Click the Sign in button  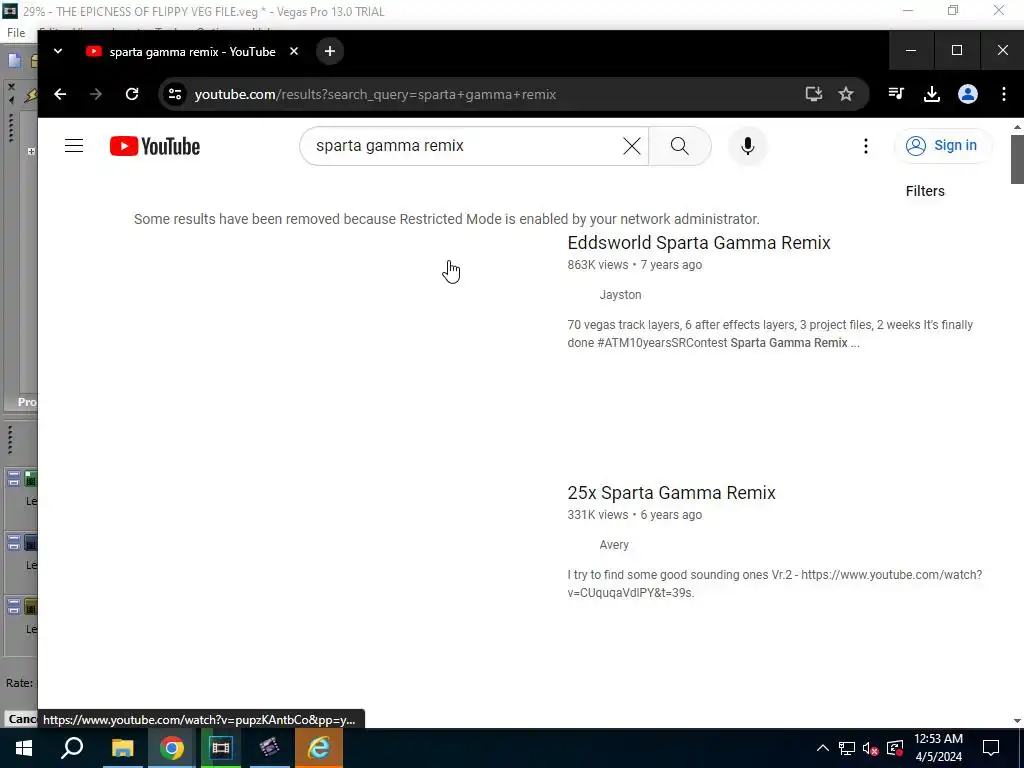pyautogui.click(x=942, y=146)
